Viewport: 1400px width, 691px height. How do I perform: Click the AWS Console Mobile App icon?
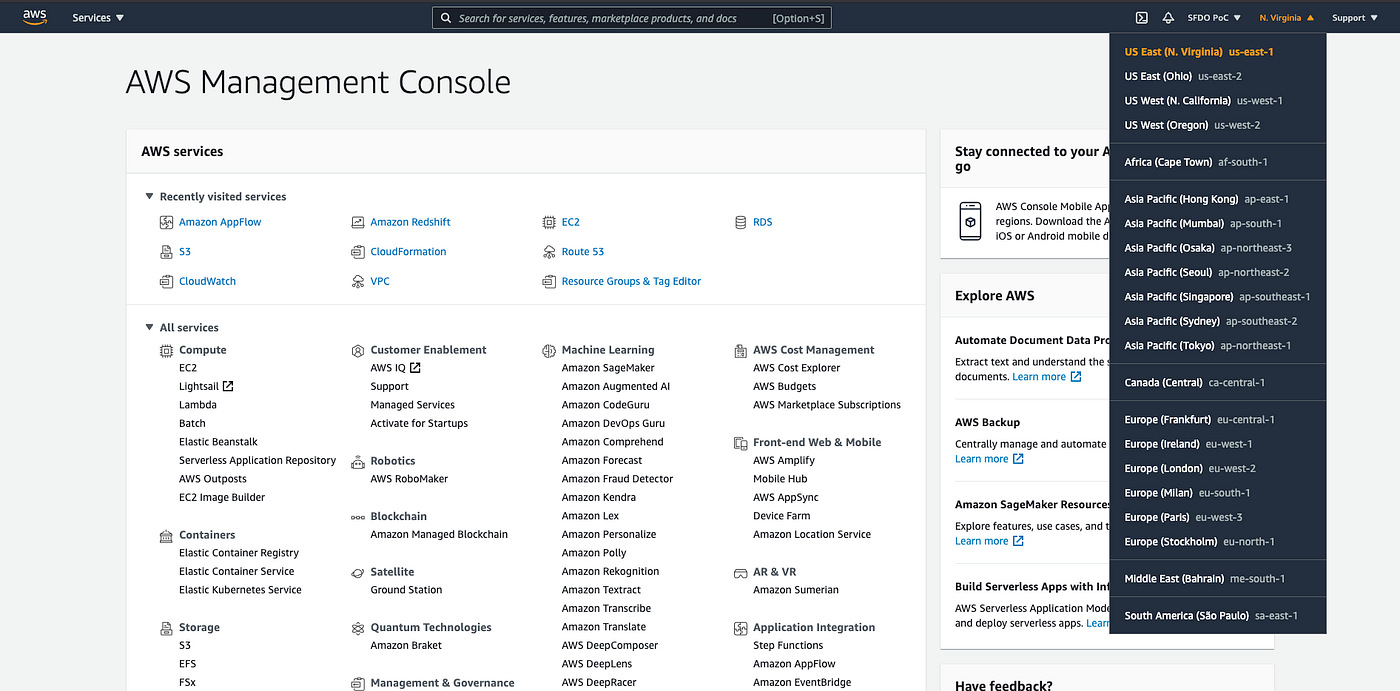pos(970,221)
